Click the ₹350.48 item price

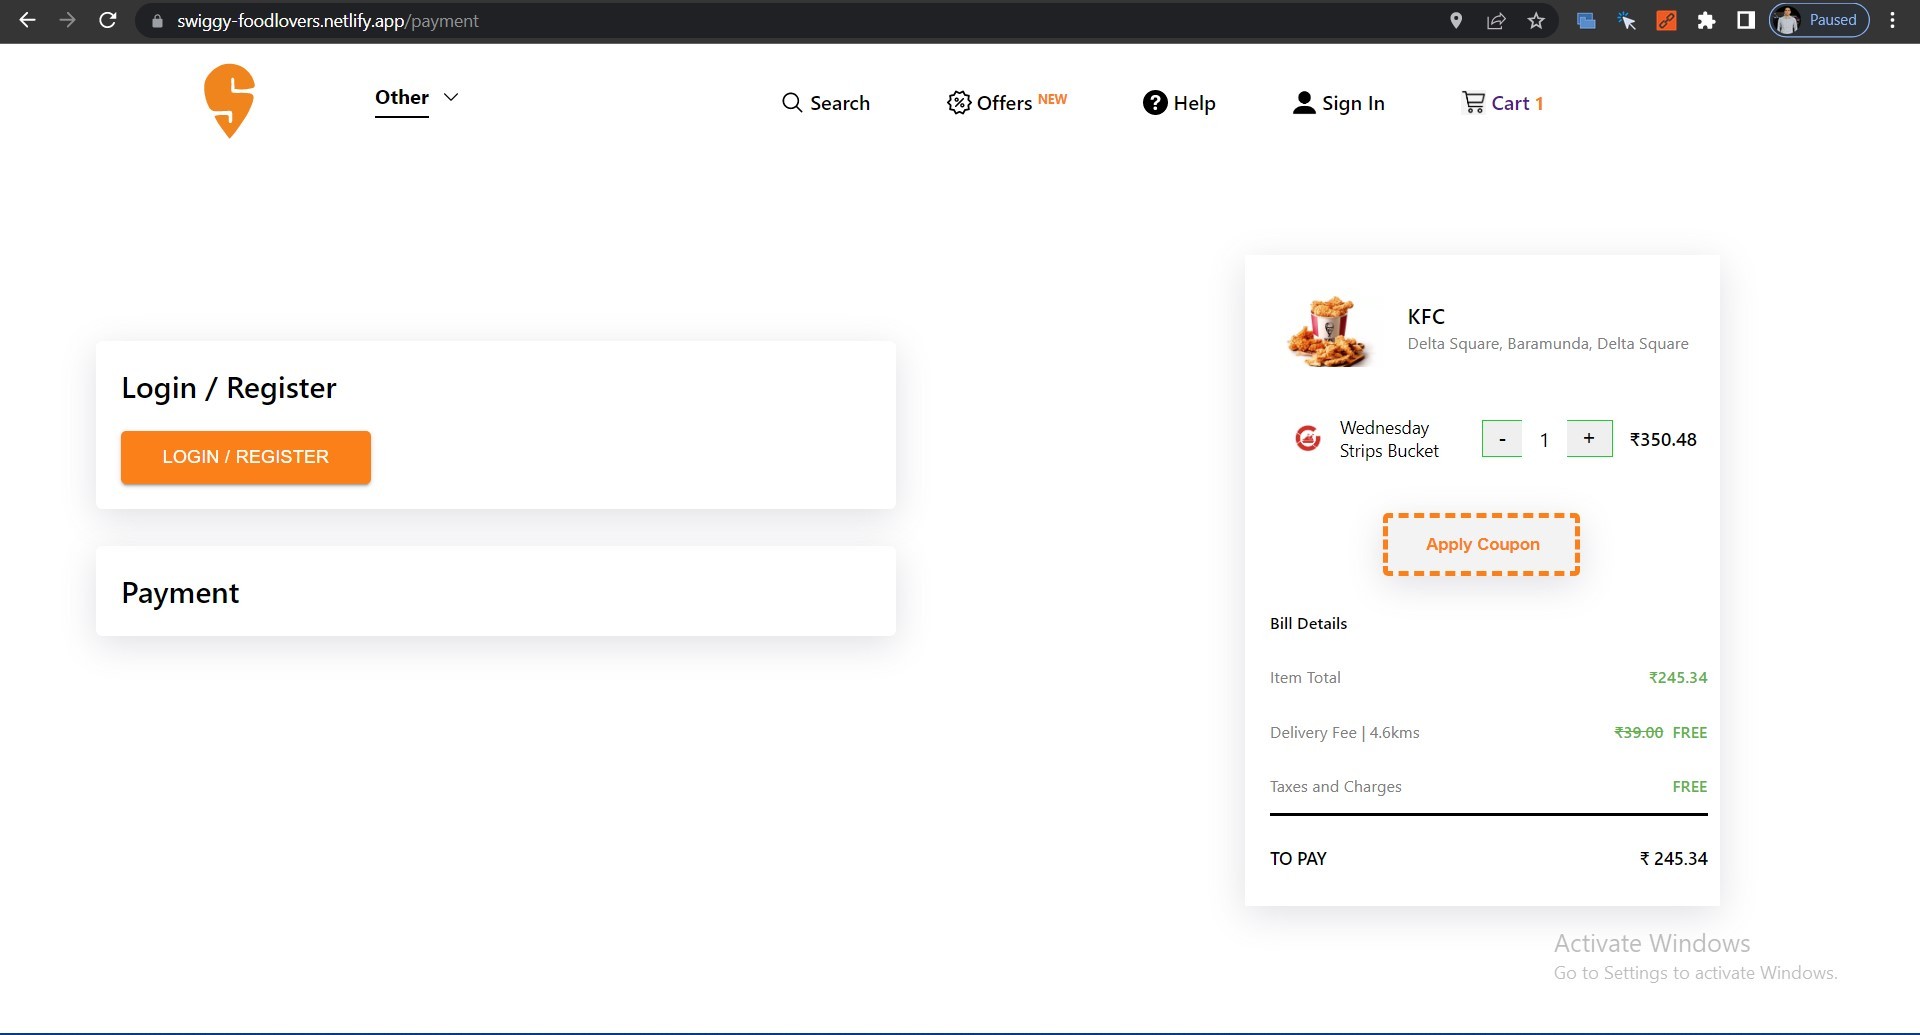point(1663,439)
